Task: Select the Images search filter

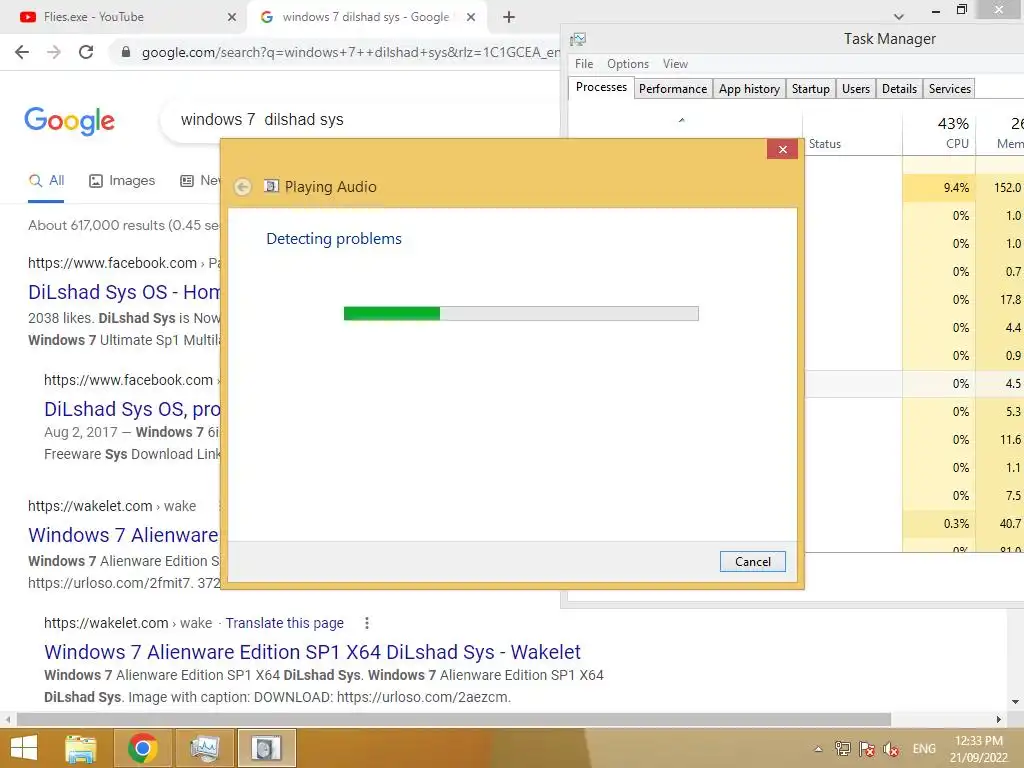Action: click(x=122, y=181)
